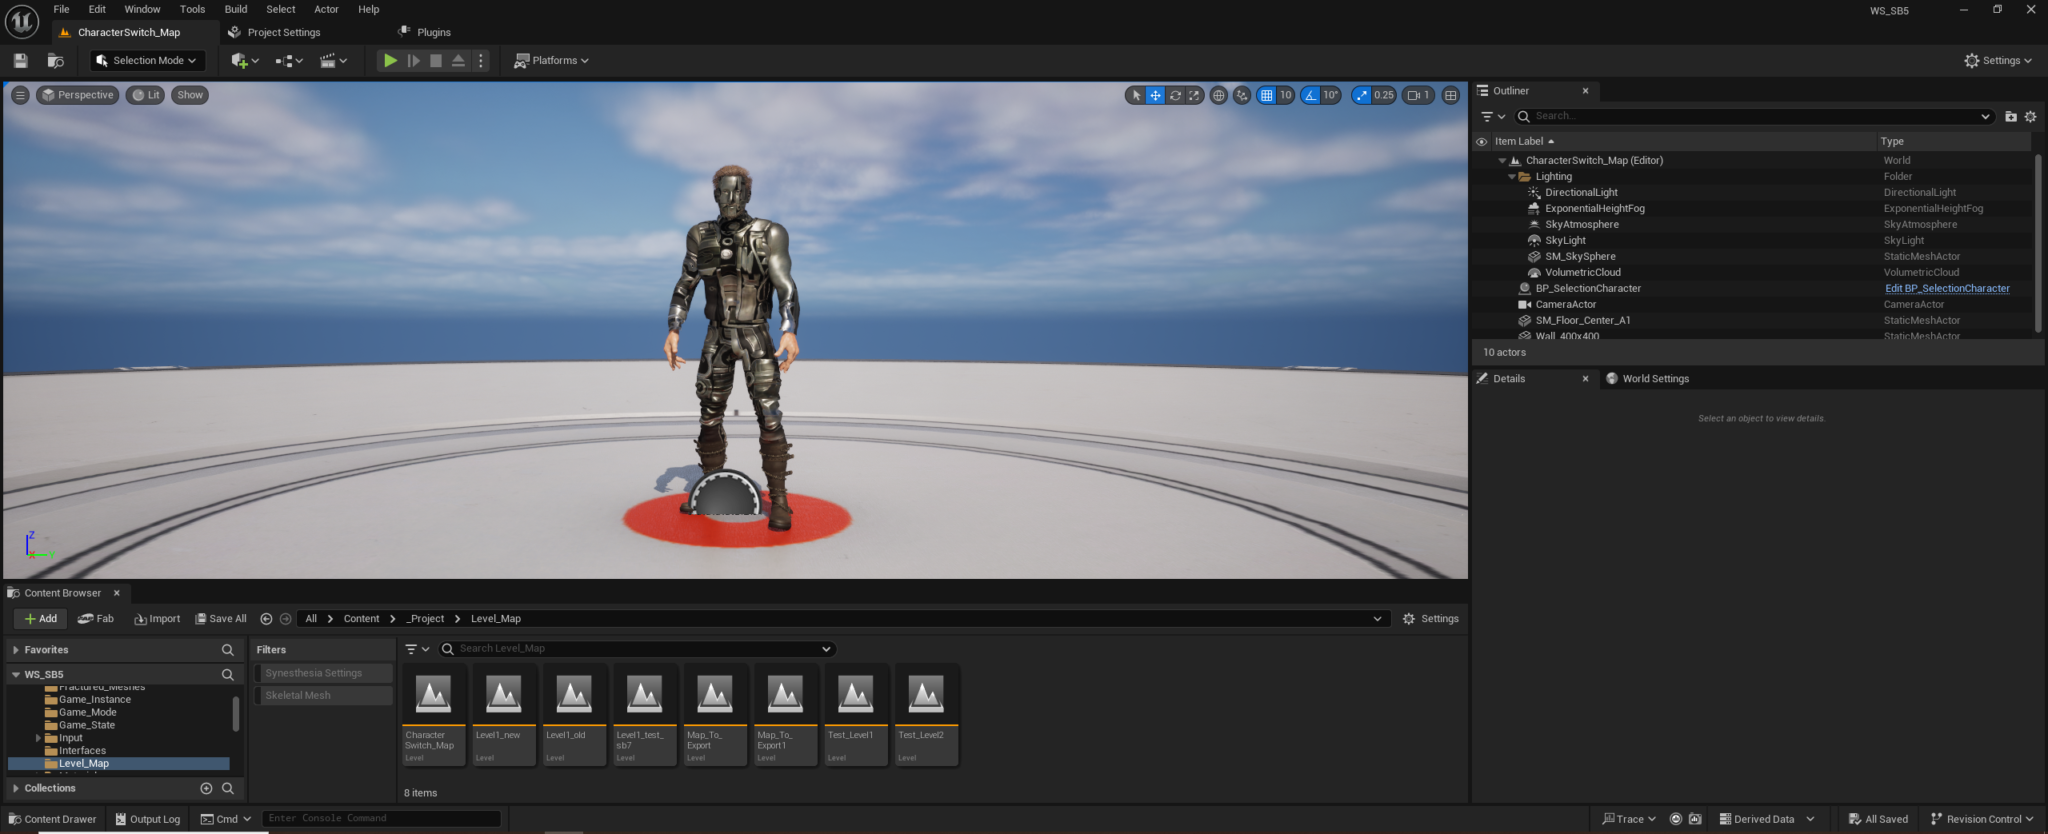Enable the Synesthesia Settings filter
The width and height of the screenshot is (2048, 834).
(323, 673)
